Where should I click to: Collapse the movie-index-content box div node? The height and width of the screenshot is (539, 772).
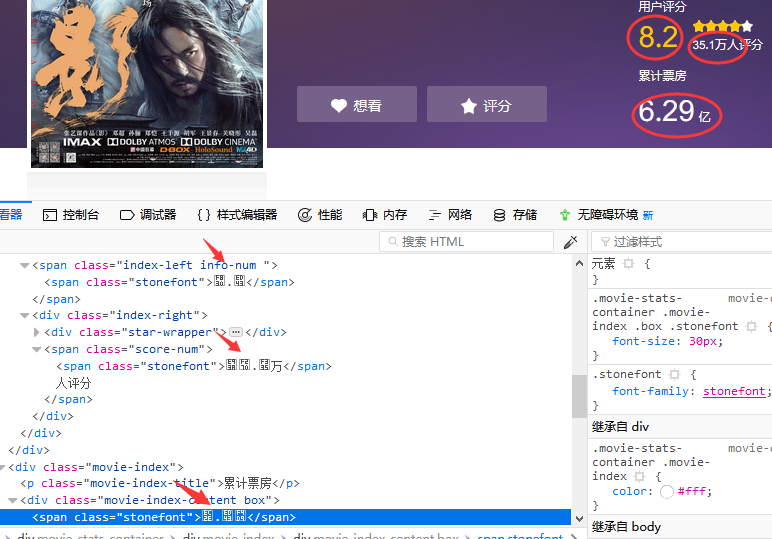(12, 501)
